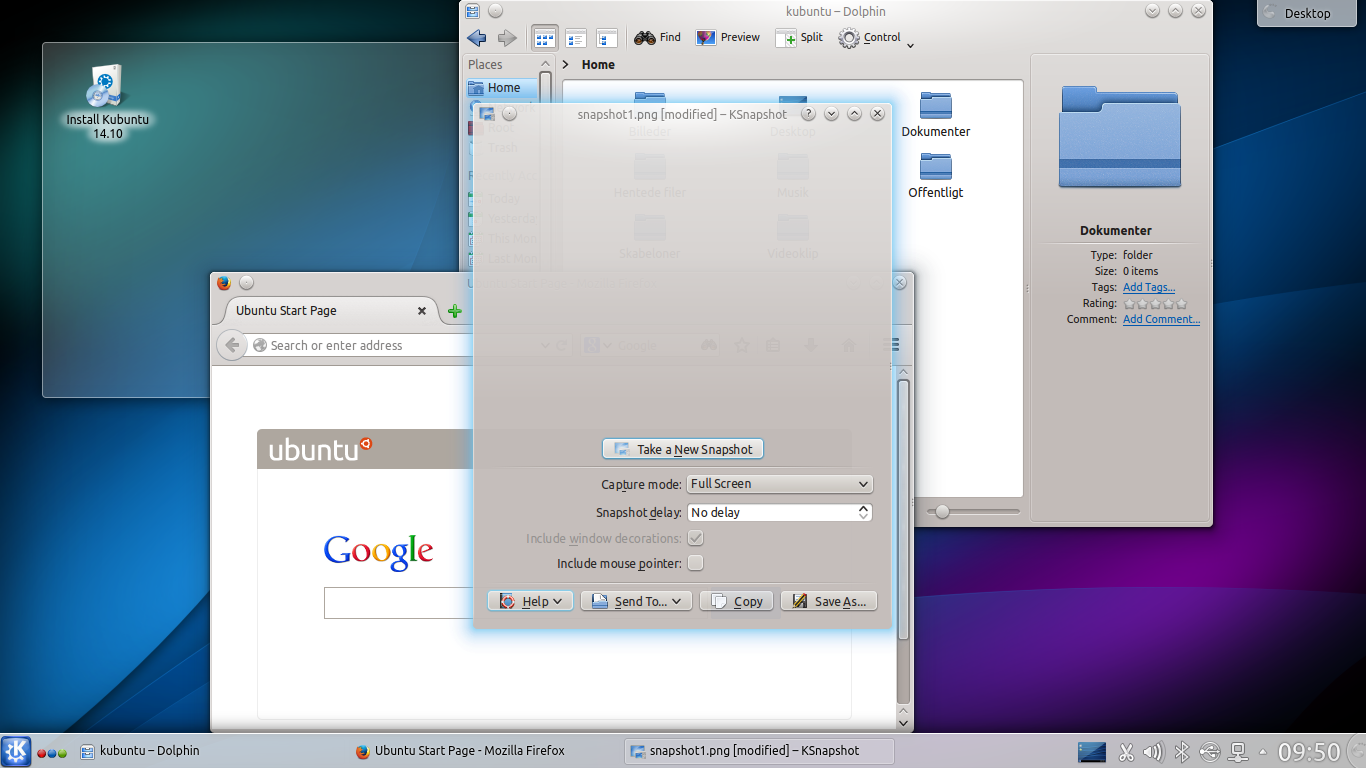The width and height of the screenshot is (1366, 768).
Task: Open the volume control tray icon
Action: click(1153, 752)
